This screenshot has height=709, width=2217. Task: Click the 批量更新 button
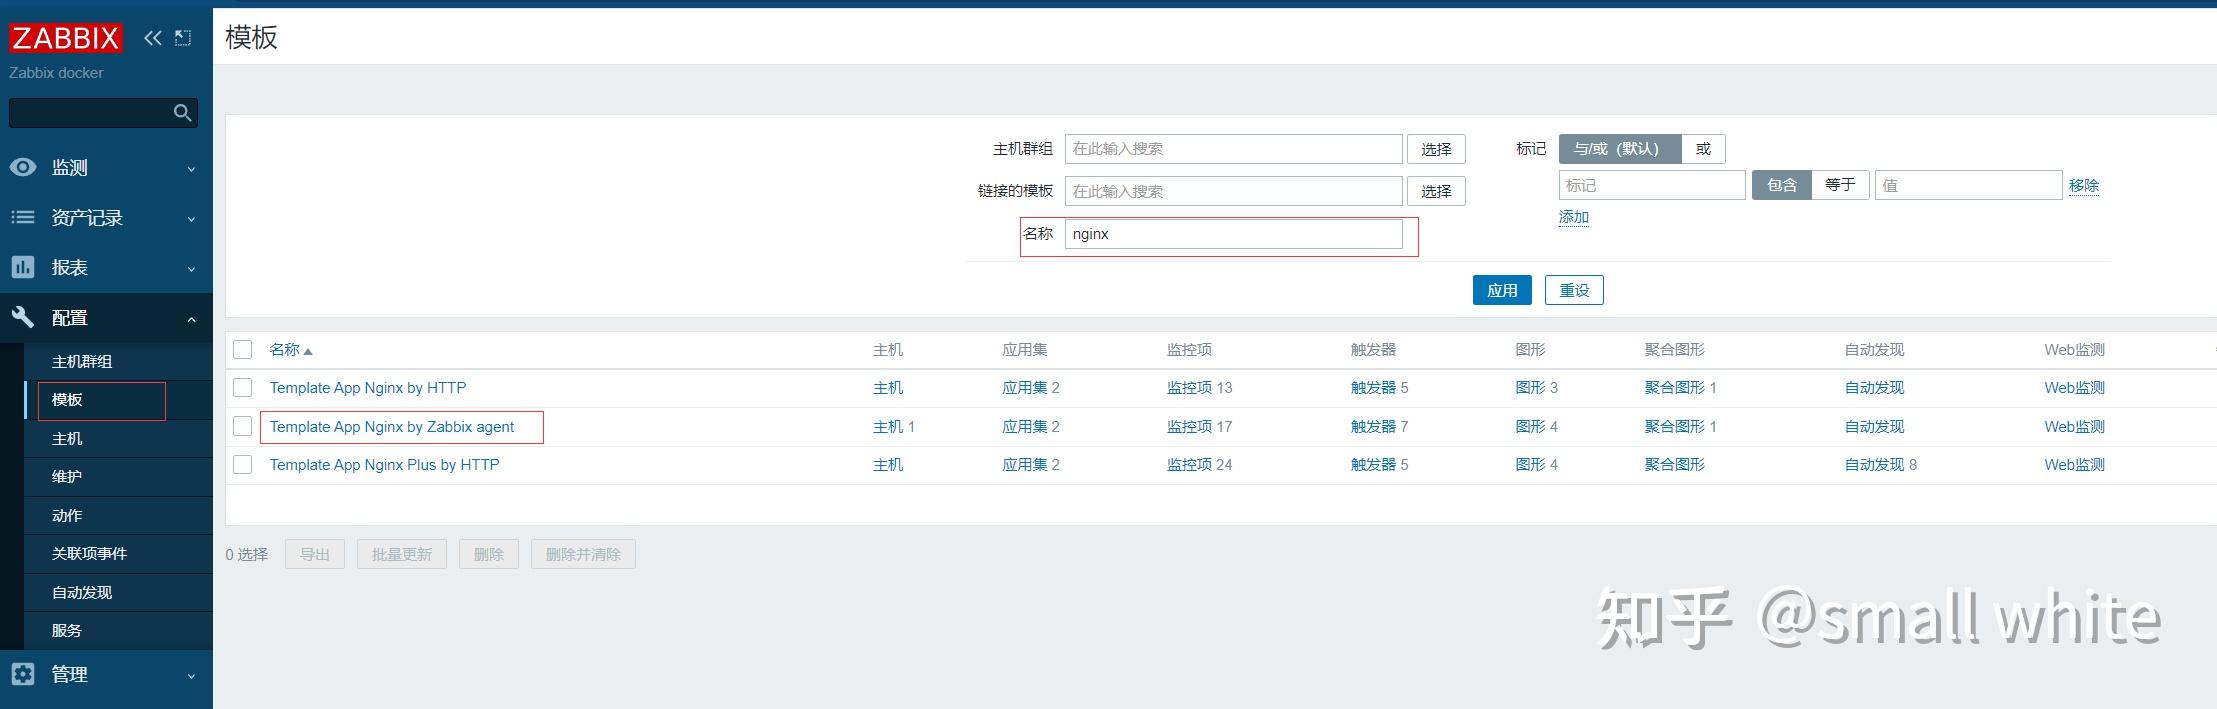(402, 554)
